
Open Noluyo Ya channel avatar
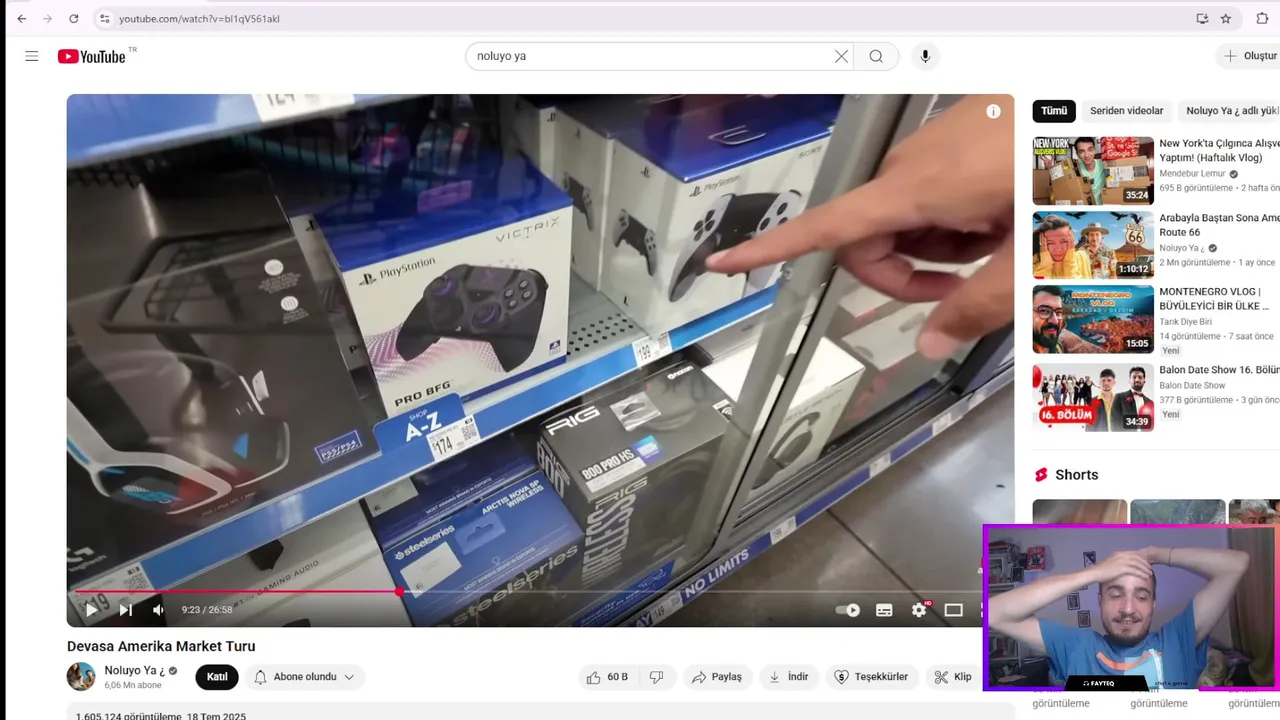point(81,677)
